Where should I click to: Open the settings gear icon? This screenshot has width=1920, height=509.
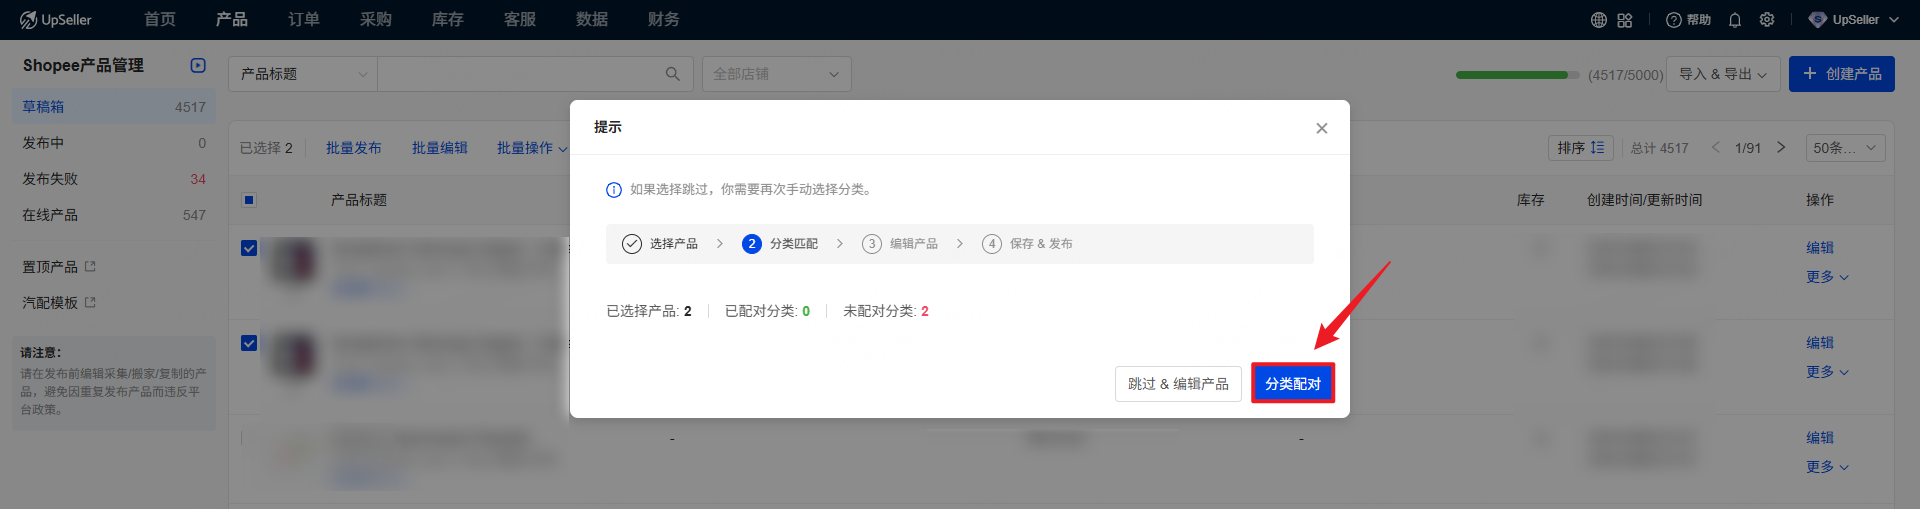tap(1767, 20)
